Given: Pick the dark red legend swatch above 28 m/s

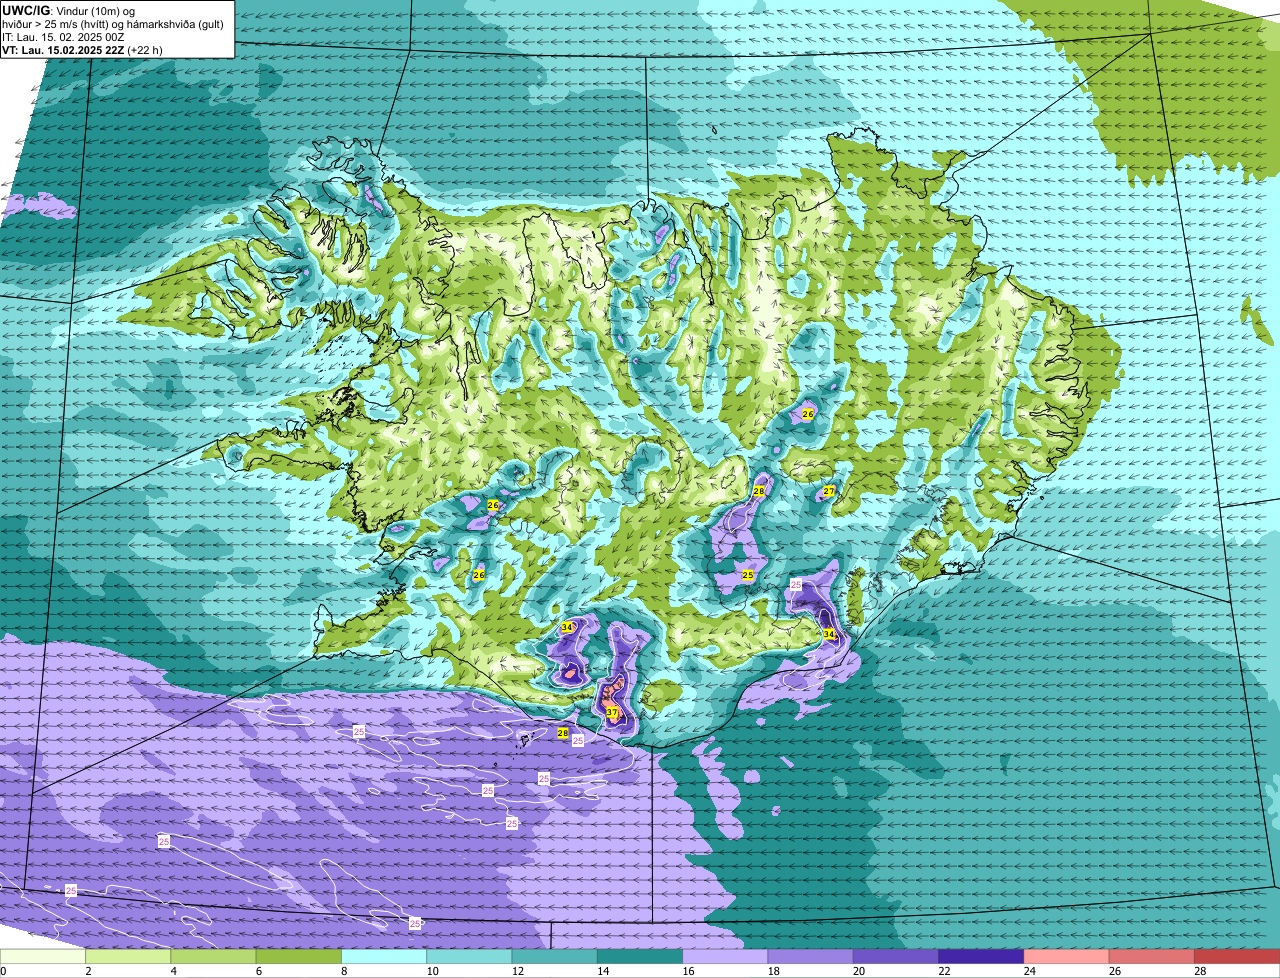Looking at the screenshot, I should 1237,956.
